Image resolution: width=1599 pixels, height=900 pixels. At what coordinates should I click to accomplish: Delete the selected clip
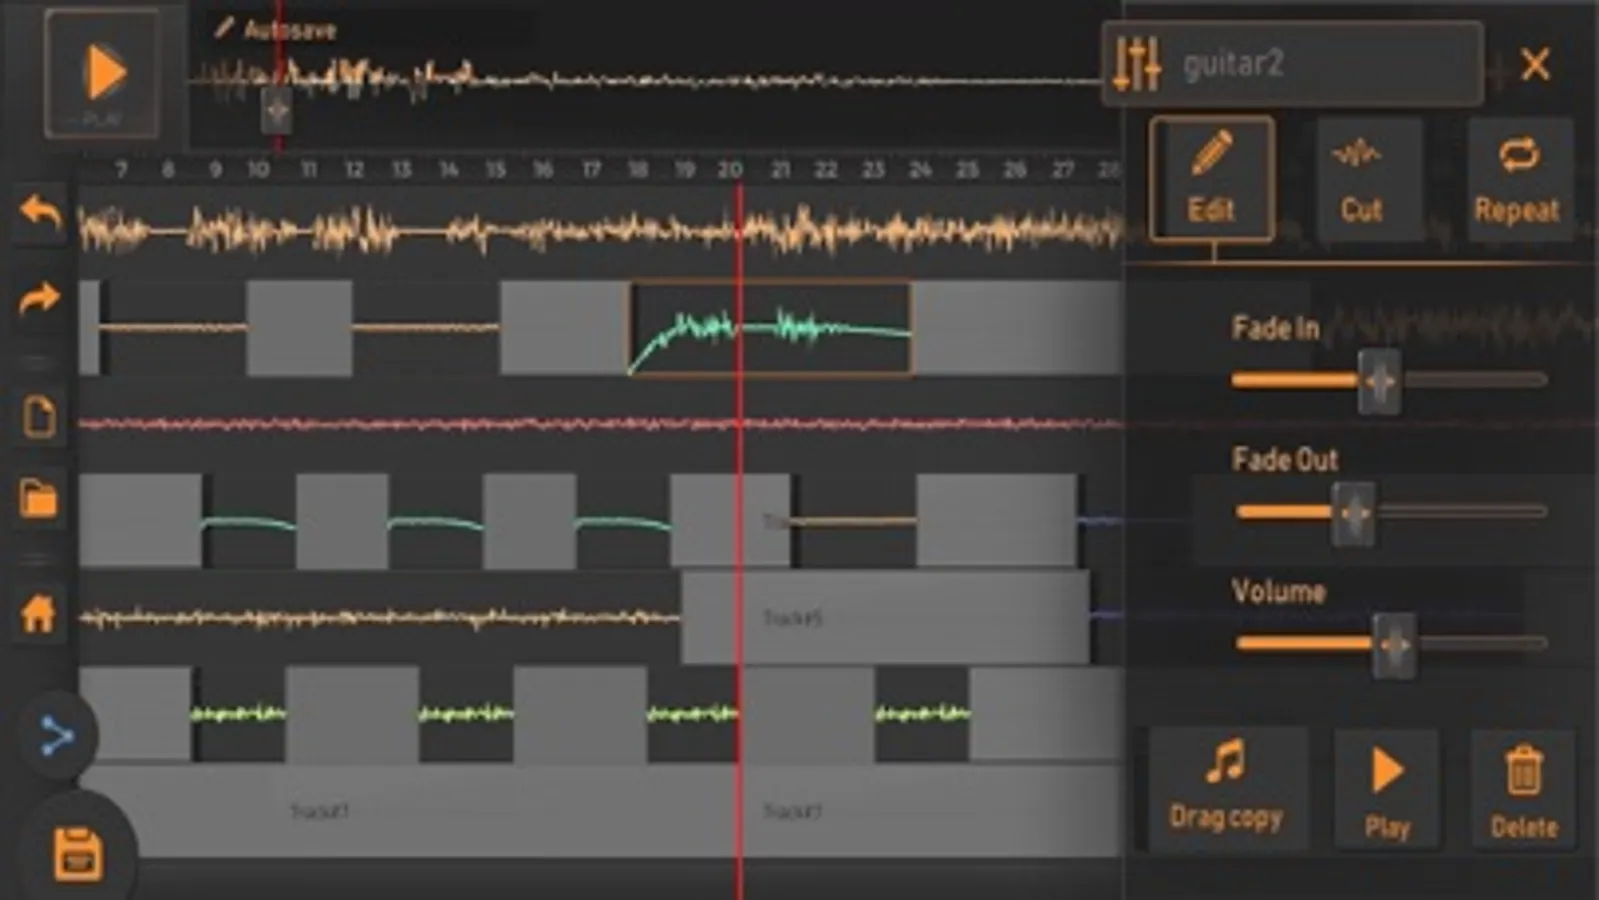(x=1523, y=790)
